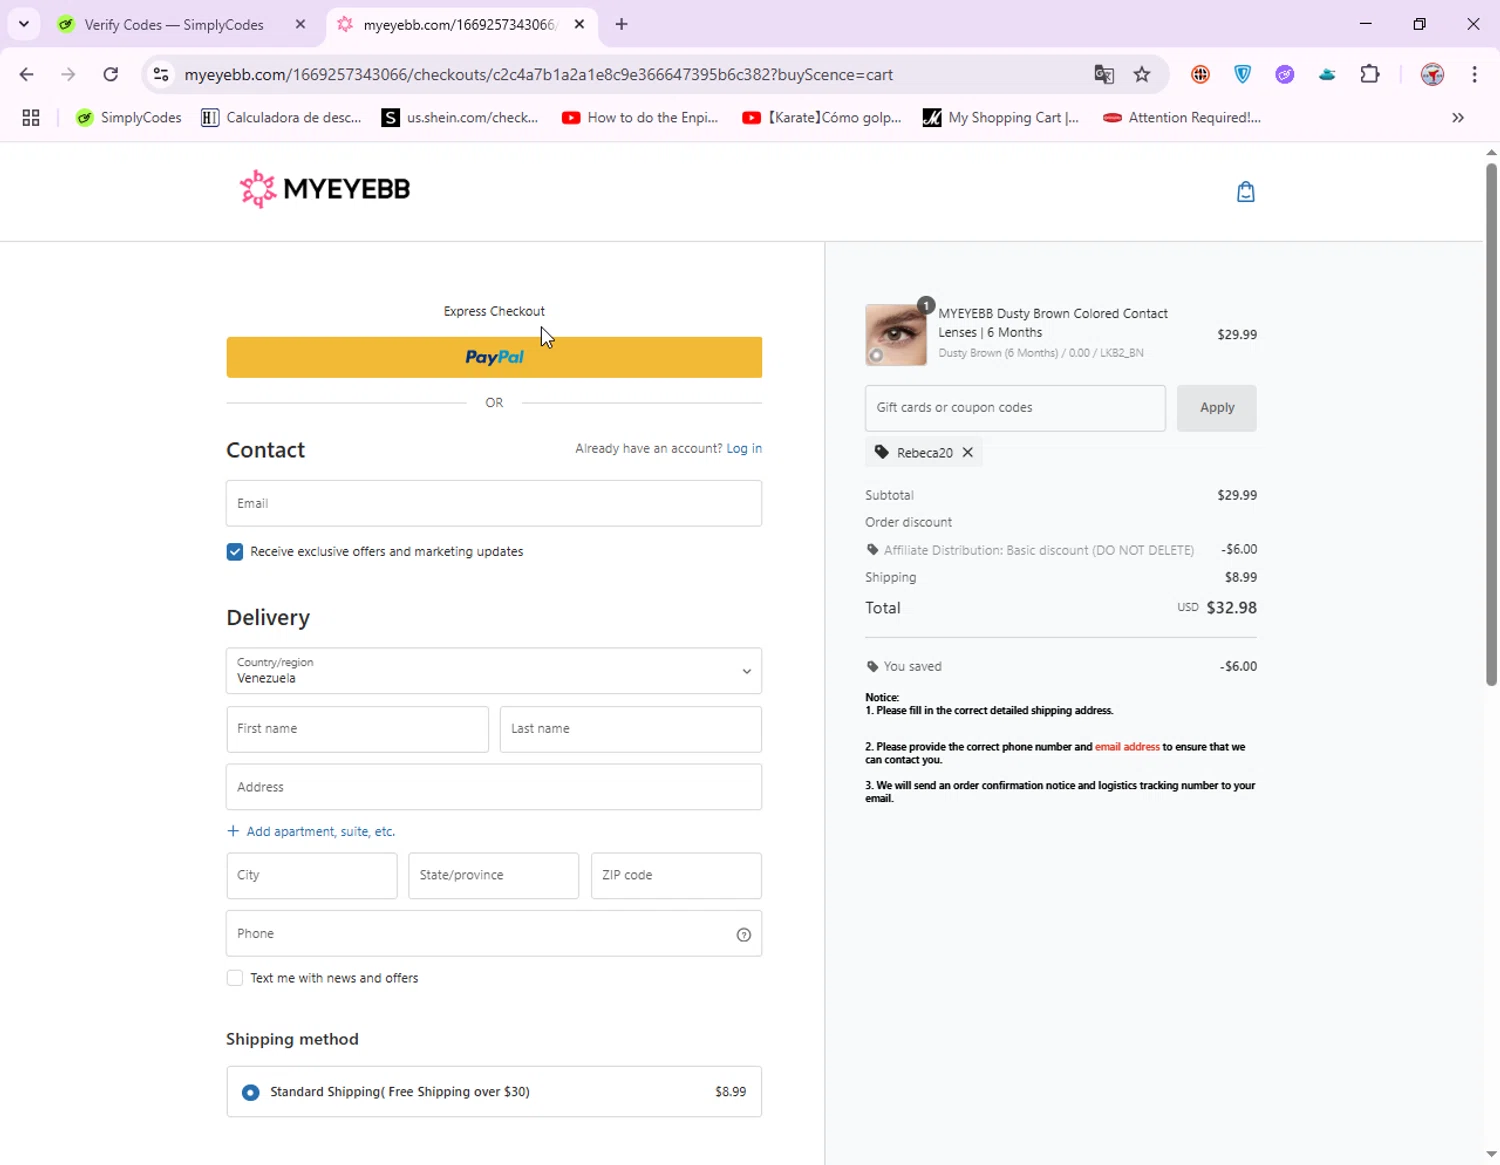Follow the Log in link
This screenshot has height=1165, width=1500.
744,449
